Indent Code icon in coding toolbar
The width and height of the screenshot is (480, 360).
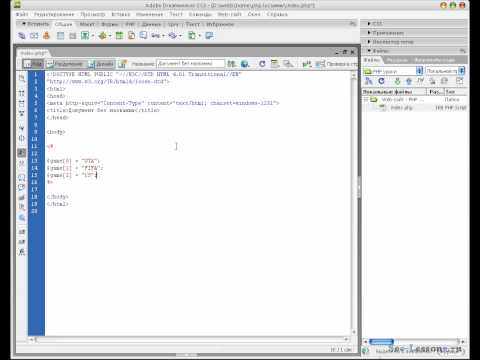click(x=22, y=232)
